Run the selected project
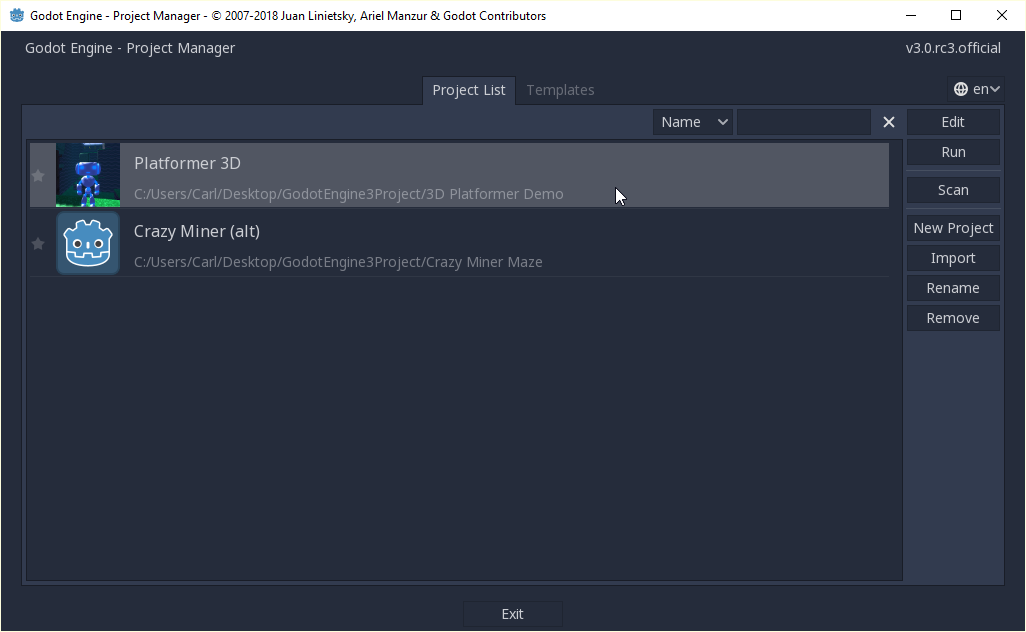Image resolution: width=1026 pixels, height=632 pixels. click(953, 152)
